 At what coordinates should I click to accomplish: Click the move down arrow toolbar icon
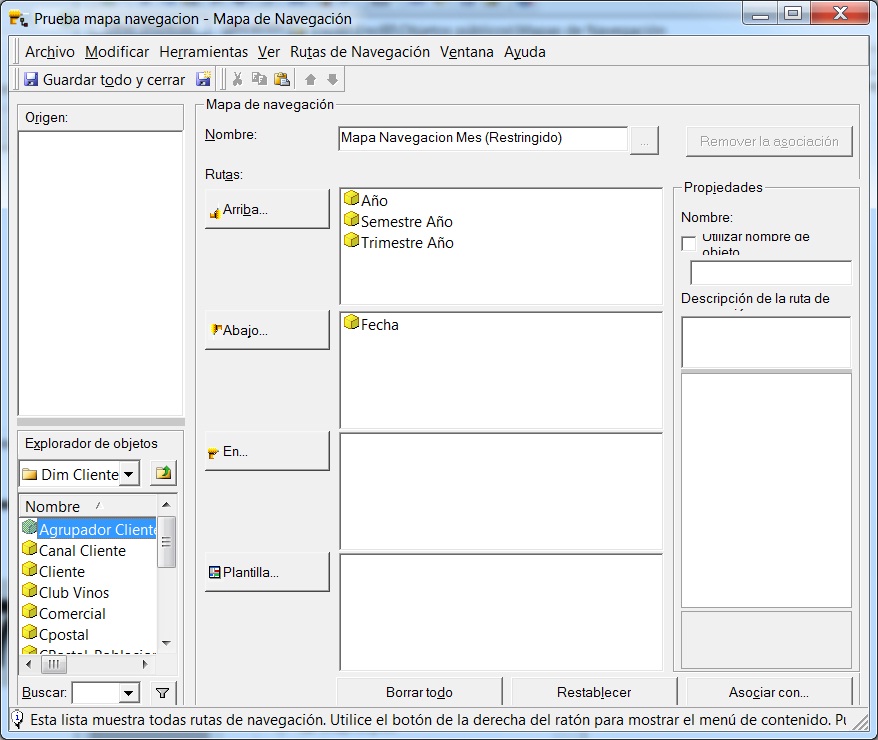point(333,79)
